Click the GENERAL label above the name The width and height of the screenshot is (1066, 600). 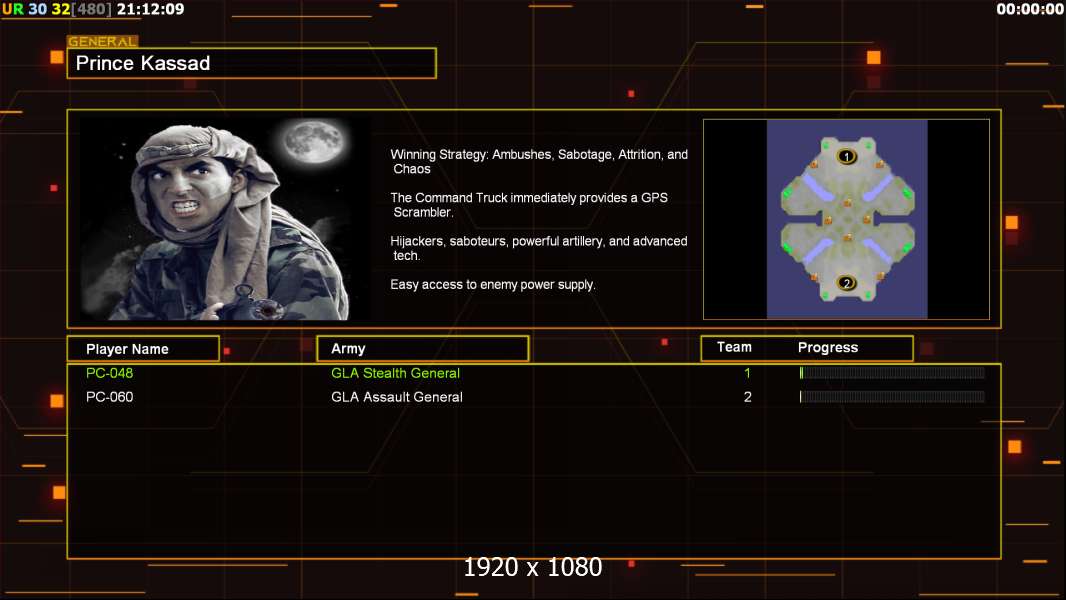coord(102,41)
